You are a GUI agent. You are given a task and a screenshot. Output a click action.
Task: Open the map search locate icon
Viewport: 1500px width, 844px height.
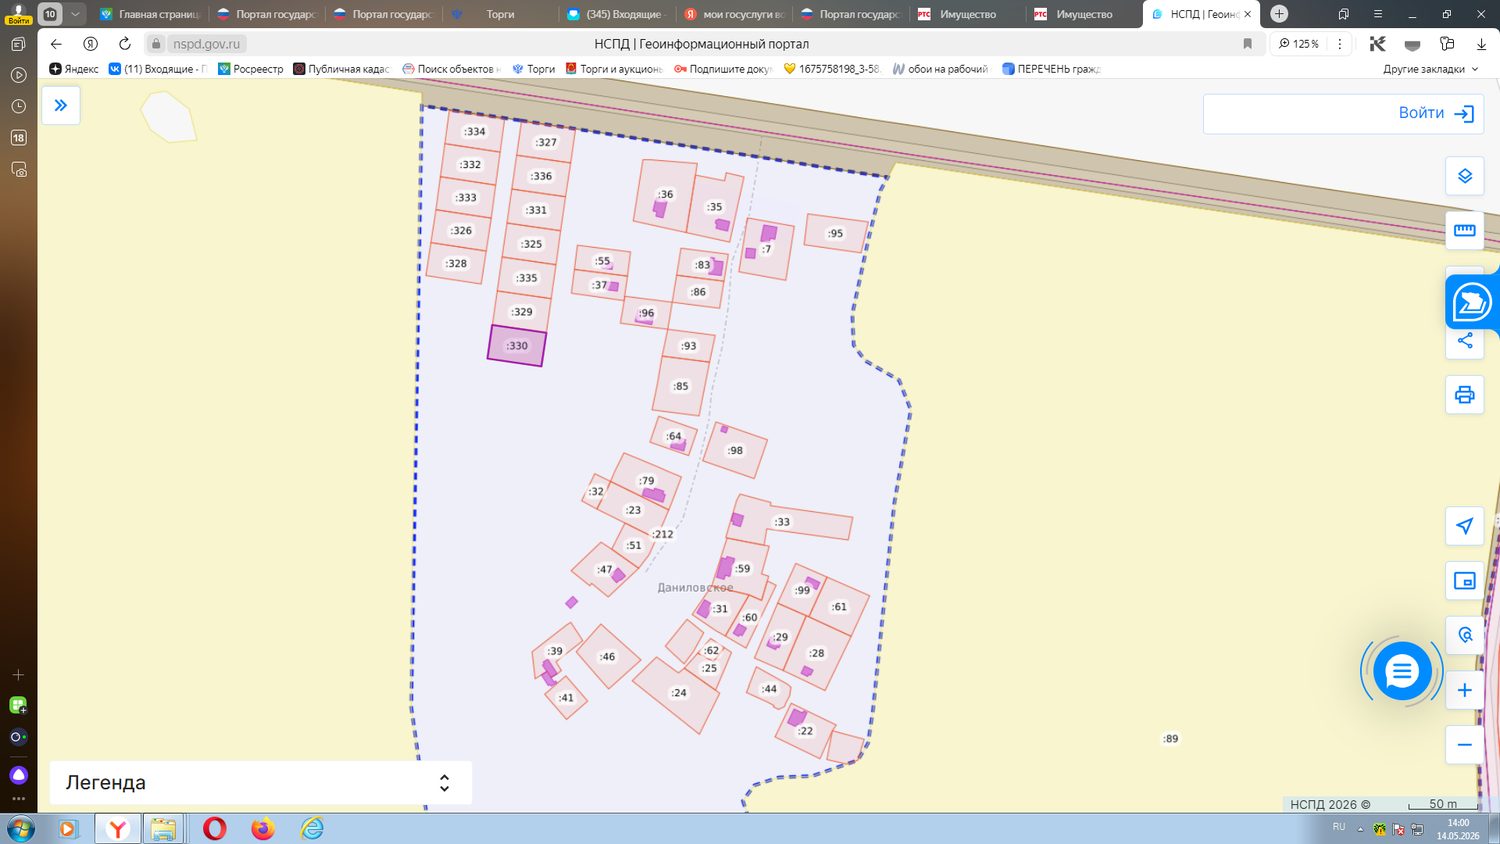click(1464, 635)
